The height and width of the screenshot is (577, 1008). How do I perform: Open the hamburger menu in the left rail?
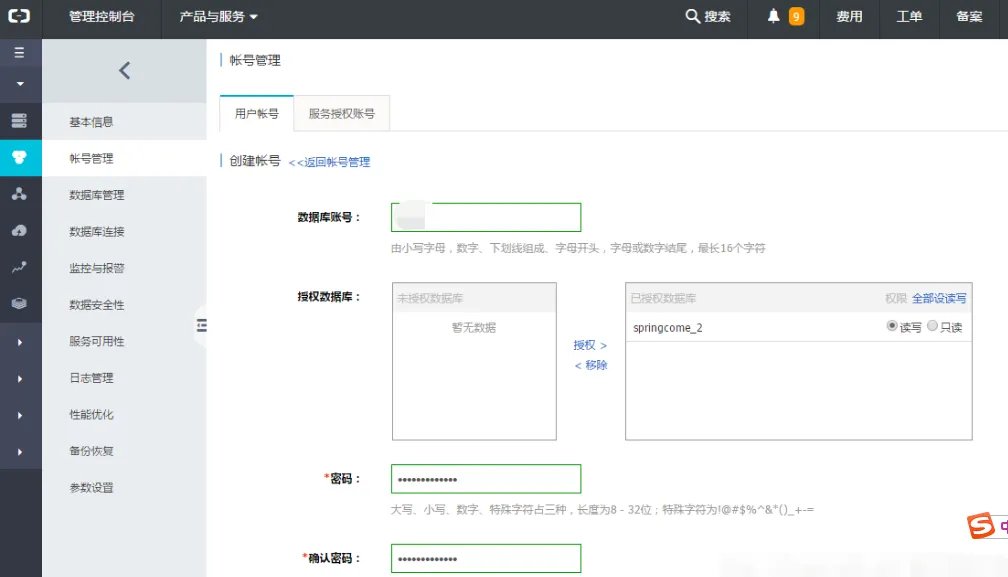(x=19, y=52)
